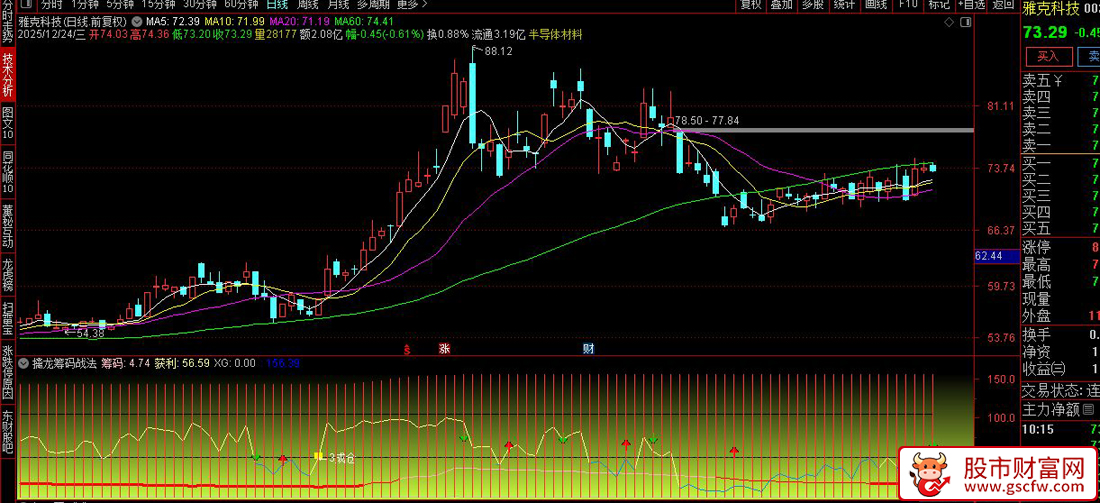Viewport: 1100px width, 503px height.
Task: Select the 5分钟 period tab
Action: point(120,4)
